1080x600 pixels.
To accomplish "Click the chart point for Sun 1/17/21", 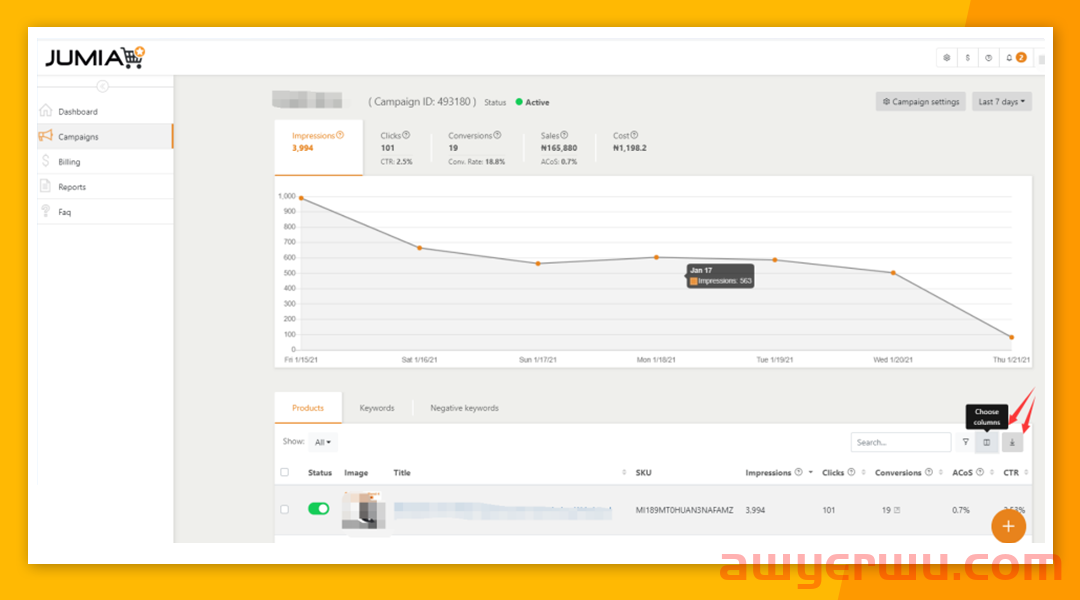I will (x=538, y=264).
